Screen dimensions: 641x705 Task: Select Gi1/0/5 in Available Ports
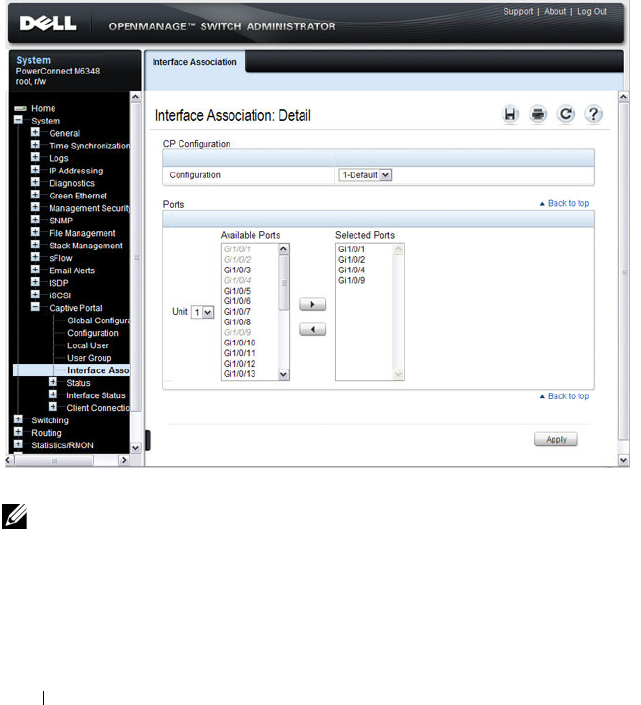(x=237, y=291)
